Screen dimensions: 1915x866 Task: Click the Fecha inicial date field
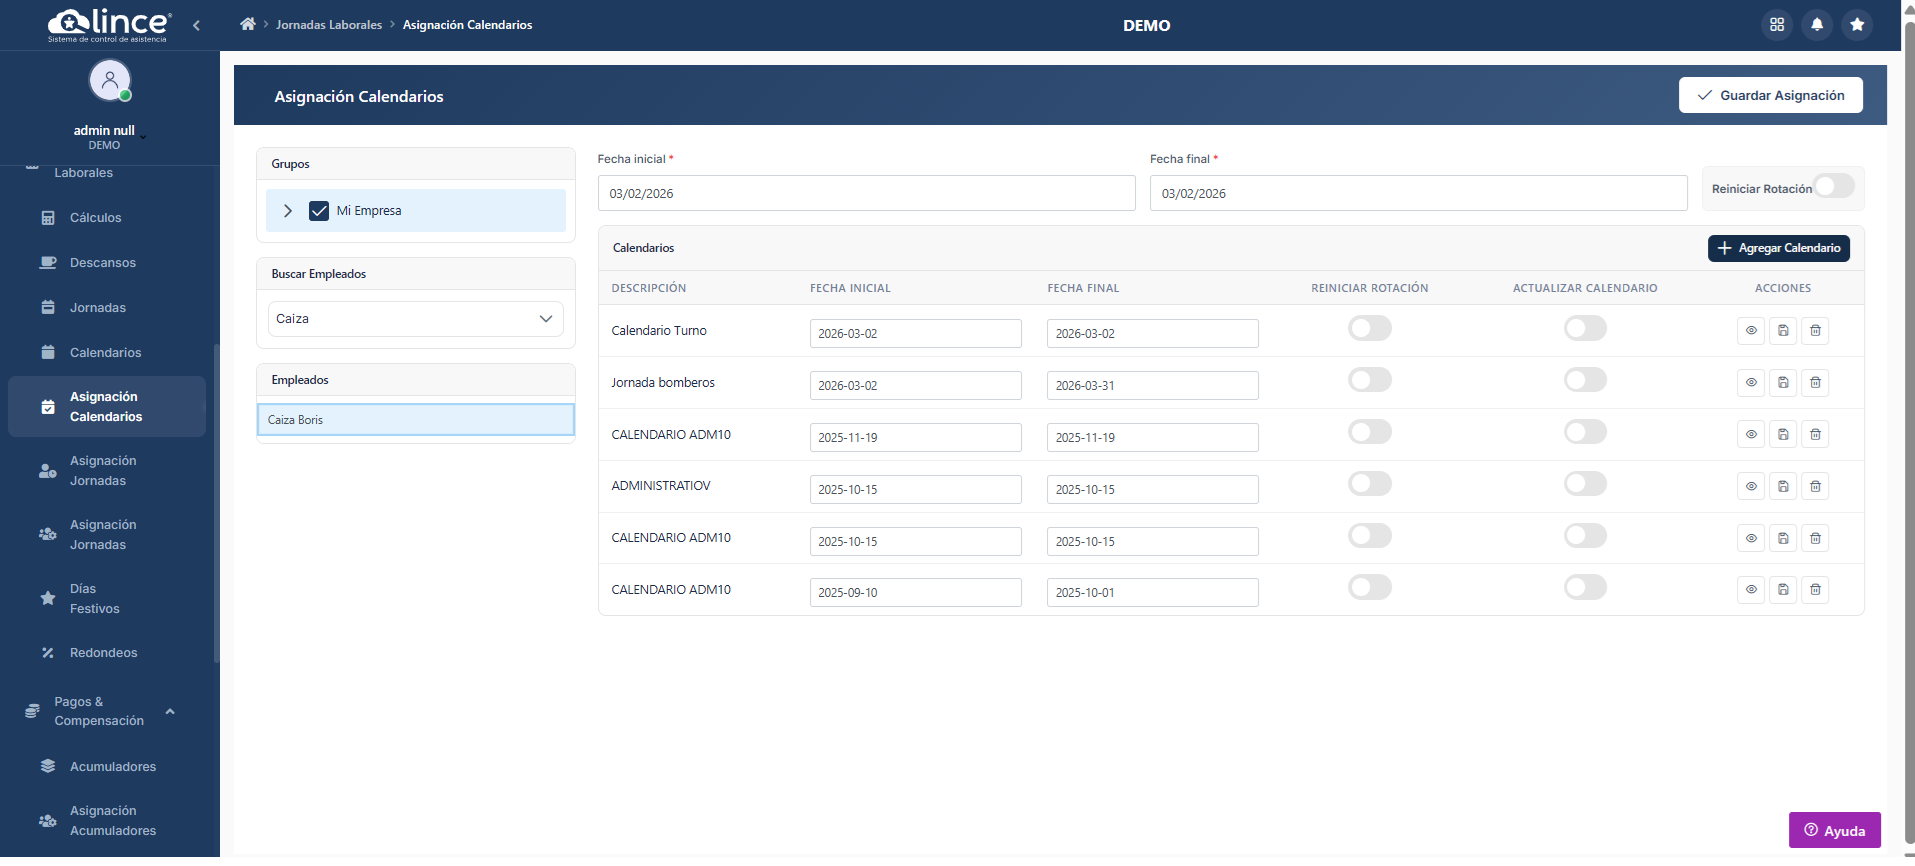click(x=866, y=193)
